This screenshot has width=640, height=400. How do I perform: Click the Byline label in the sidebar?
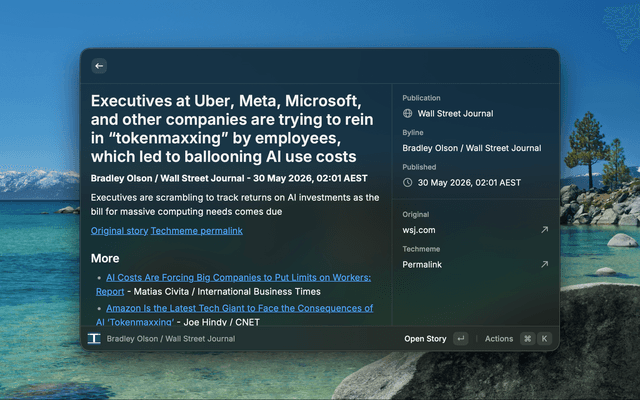pos(413,133)
